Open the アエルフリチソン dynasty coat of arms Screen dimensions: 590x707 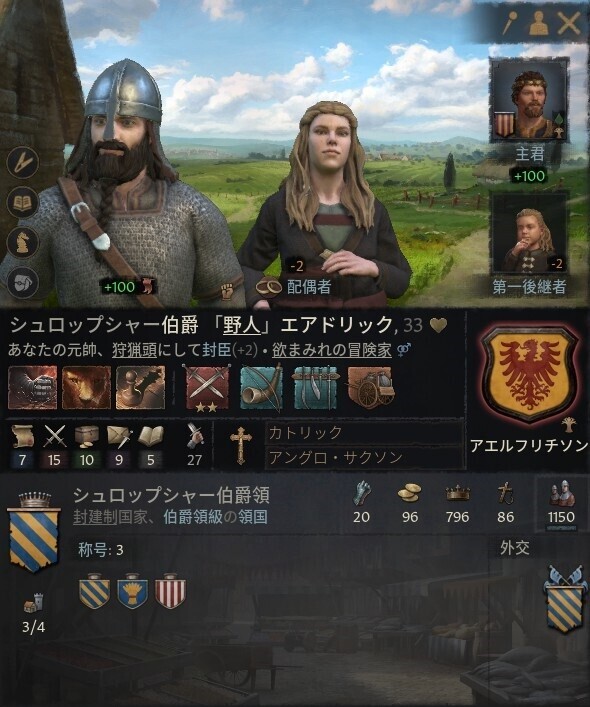529,373
